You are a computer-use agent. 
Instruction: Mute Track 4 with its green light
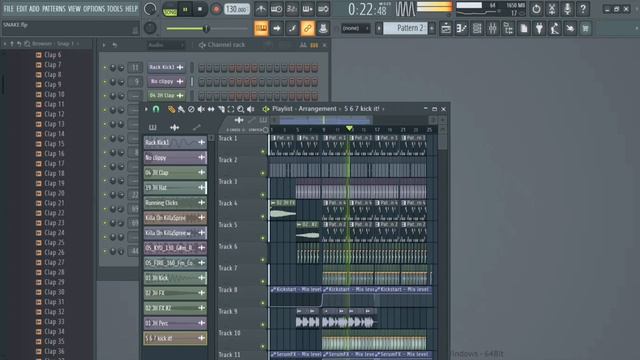click(263, 217)
